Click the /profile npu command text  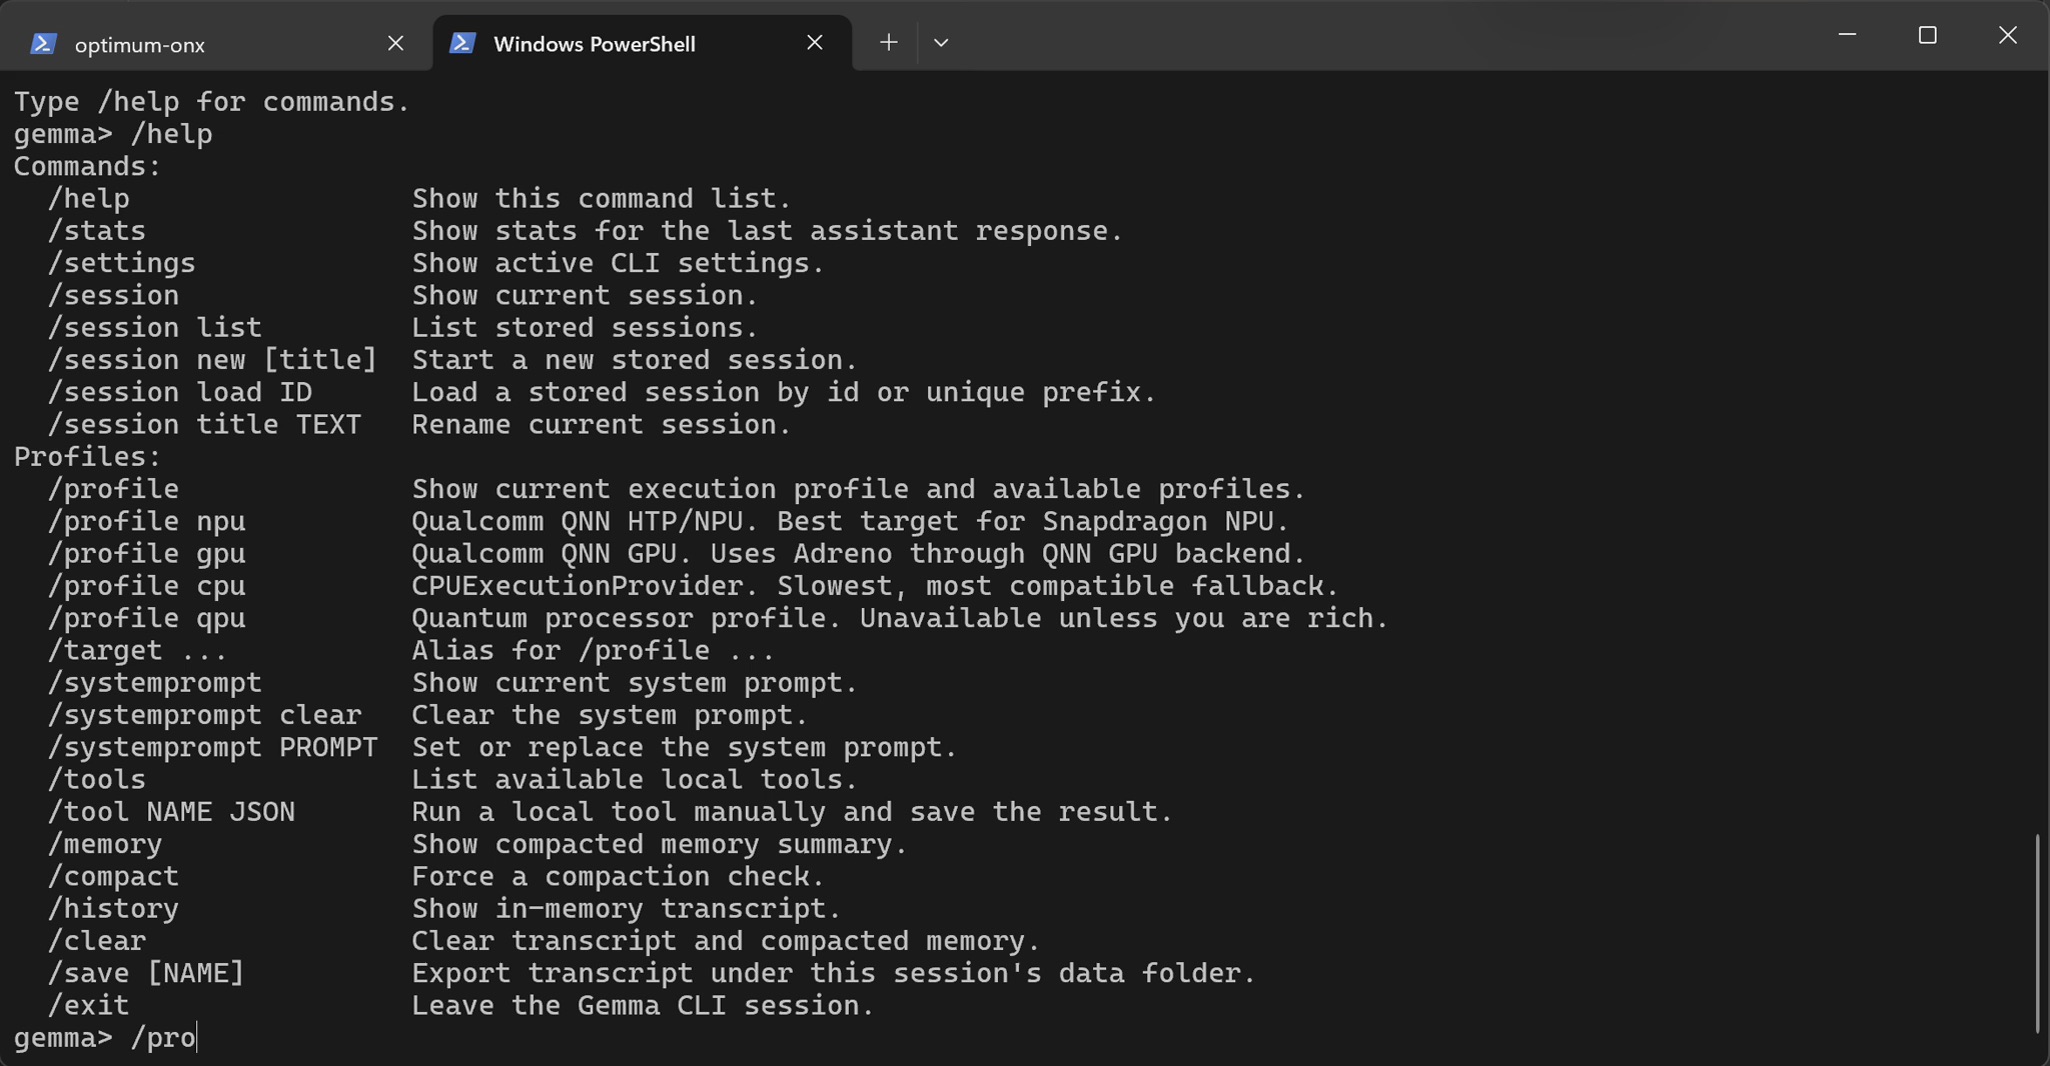pyautogui.click(x=146, y=521)
